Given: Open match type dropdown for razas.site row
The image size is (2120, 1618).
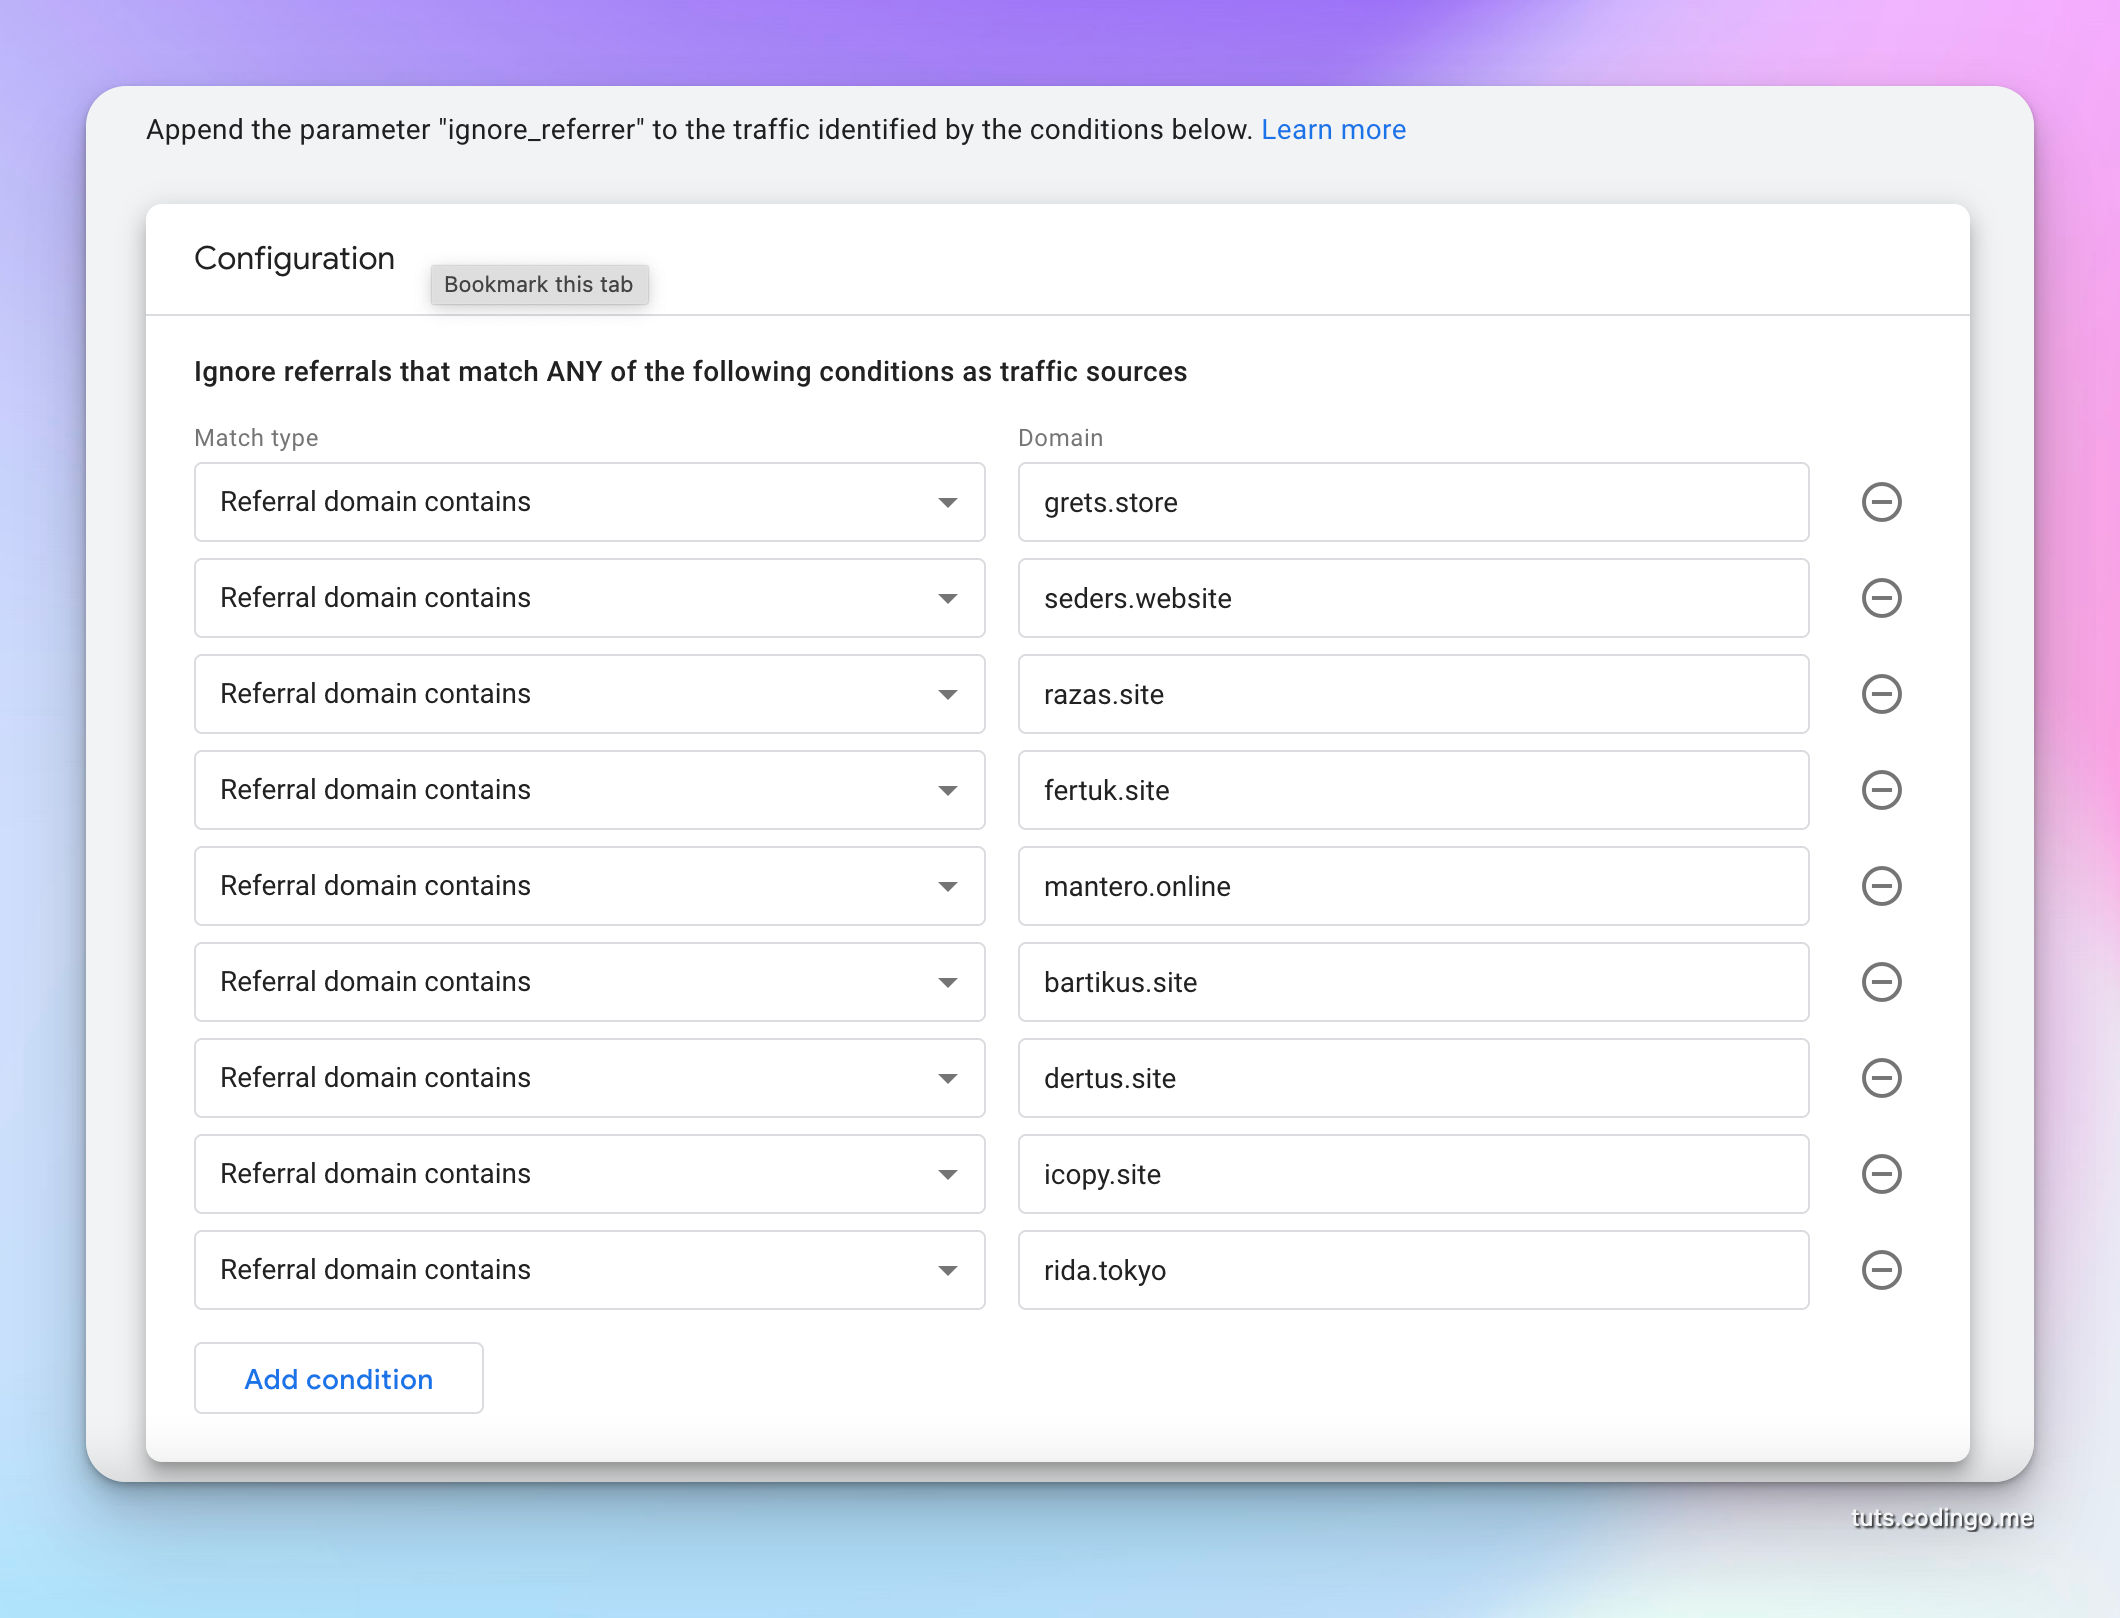Looking at the screenshot, I should (x=590, y=694).
